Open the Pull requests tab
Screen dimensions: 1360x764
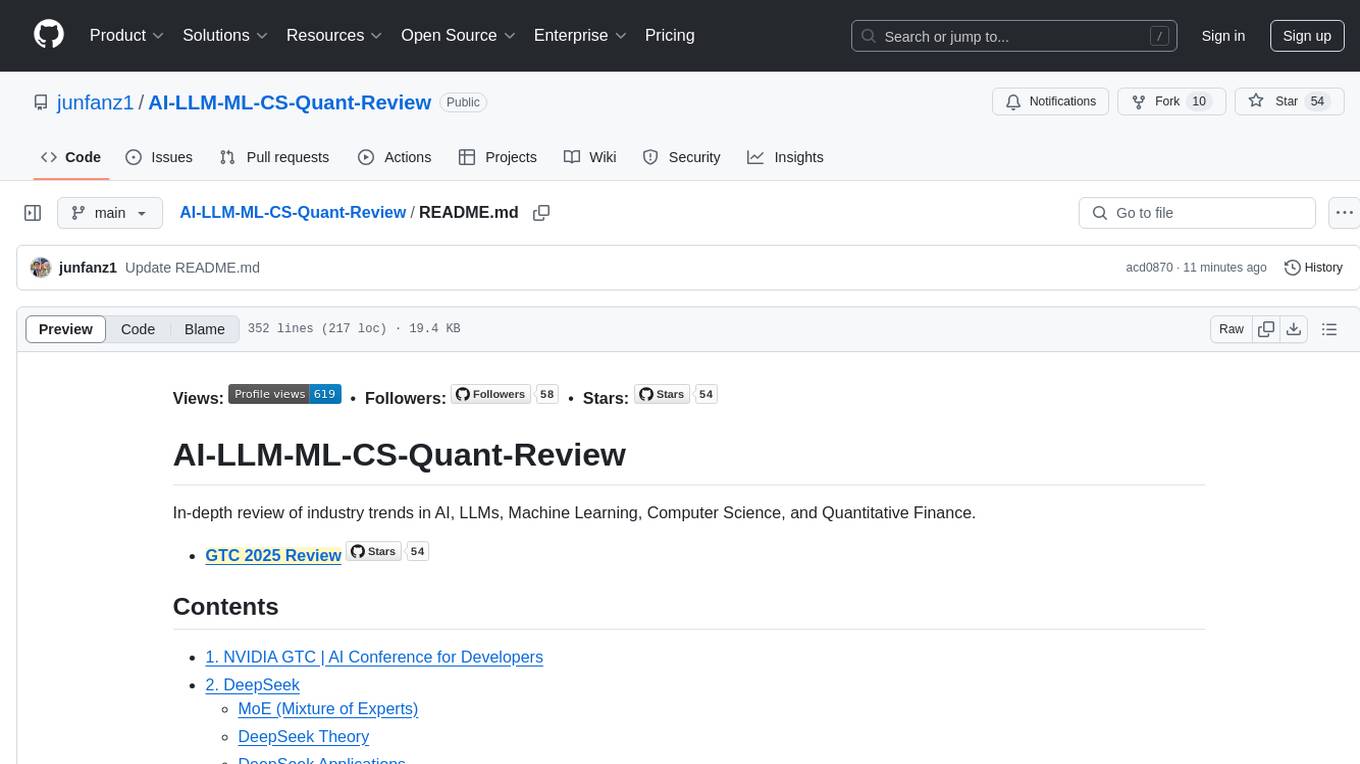tap(274, 157)
